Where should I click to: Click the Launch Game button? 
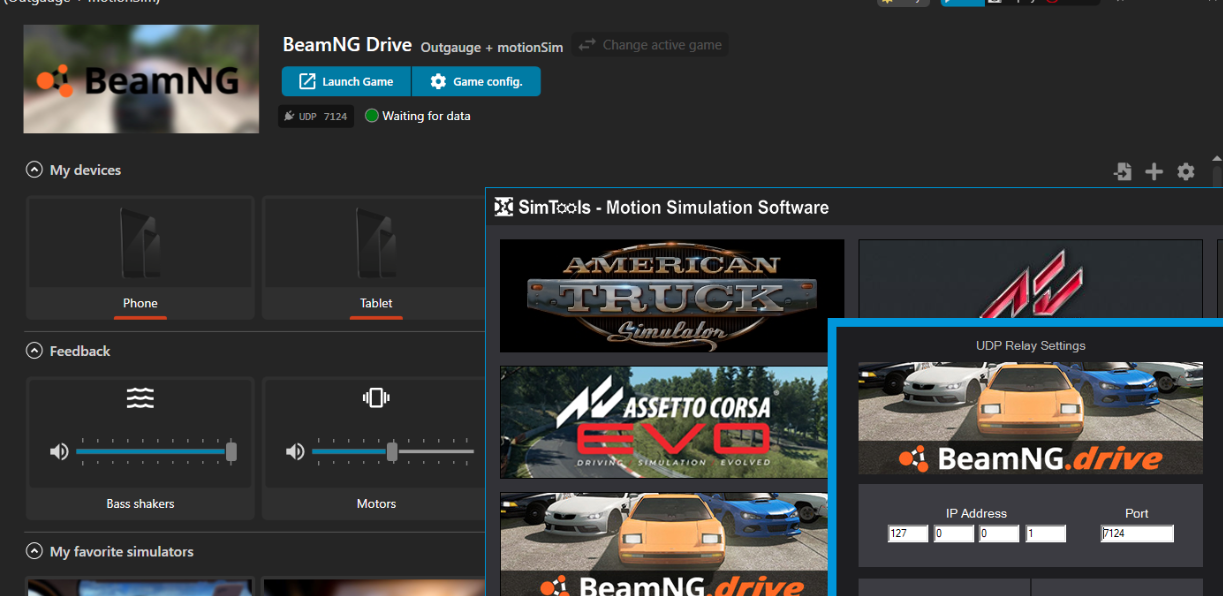(x=346, y=82)
